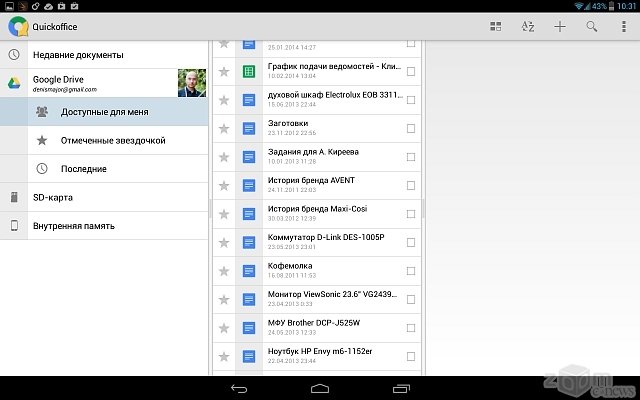The width and height of the screenshot is (640, 400).
Task: Tick the checkbox for МФУ Brother DCP-J525W
Action: click(411, 328)
